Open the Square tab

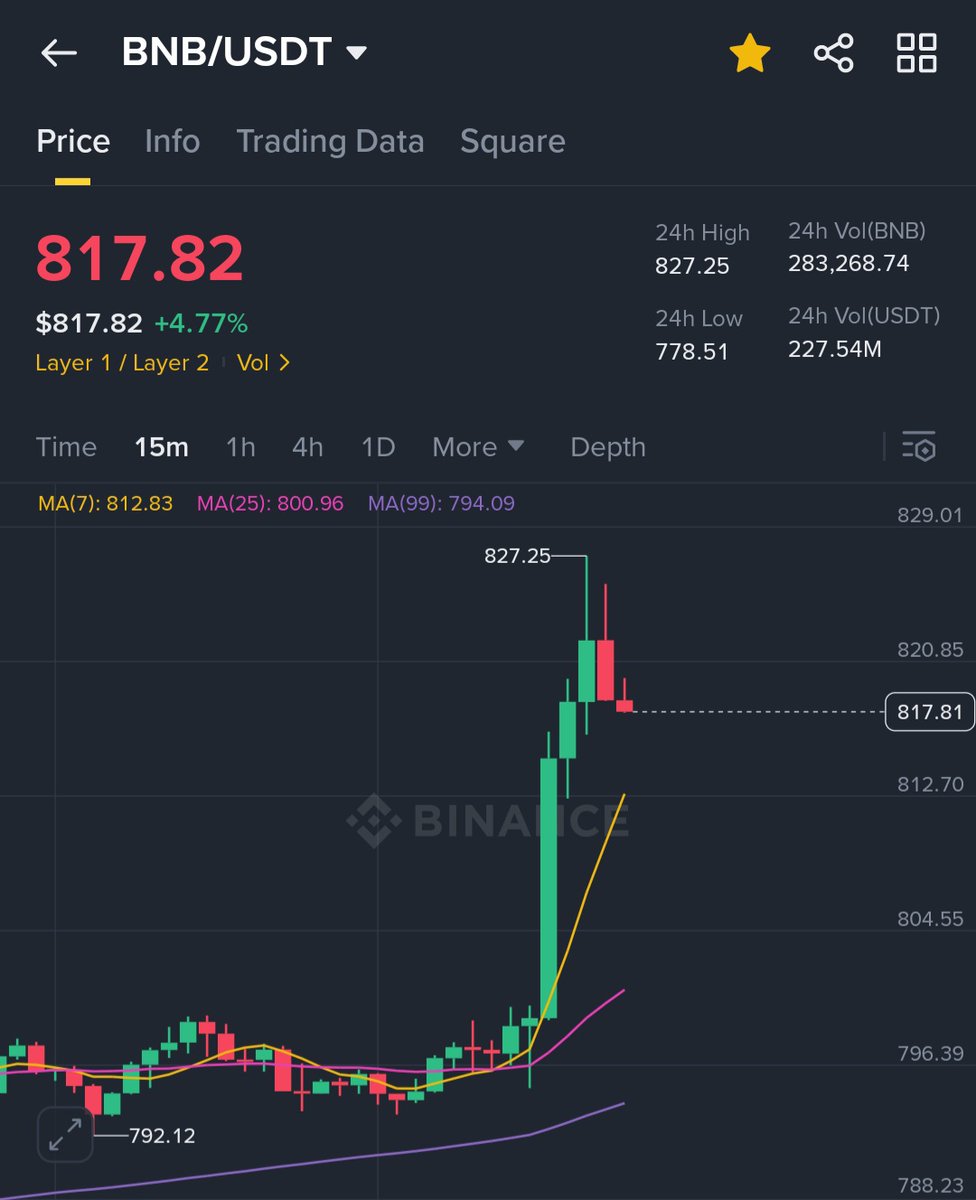point(512,142)
